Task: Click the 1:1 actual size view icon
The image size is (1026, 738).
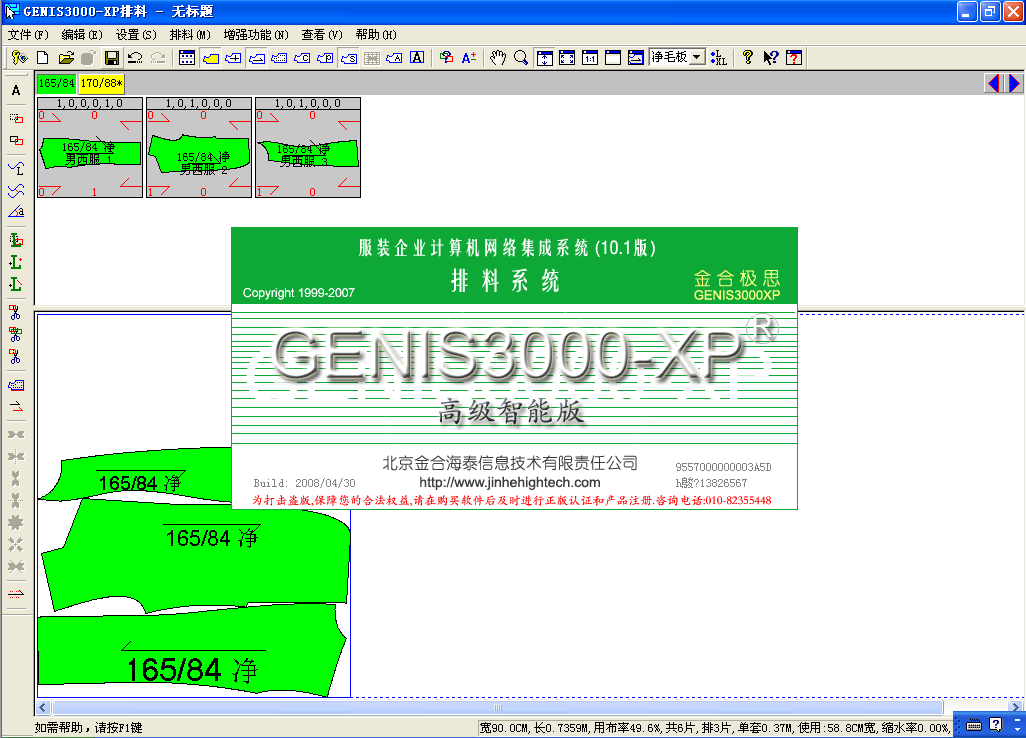Action: [590, 58]
